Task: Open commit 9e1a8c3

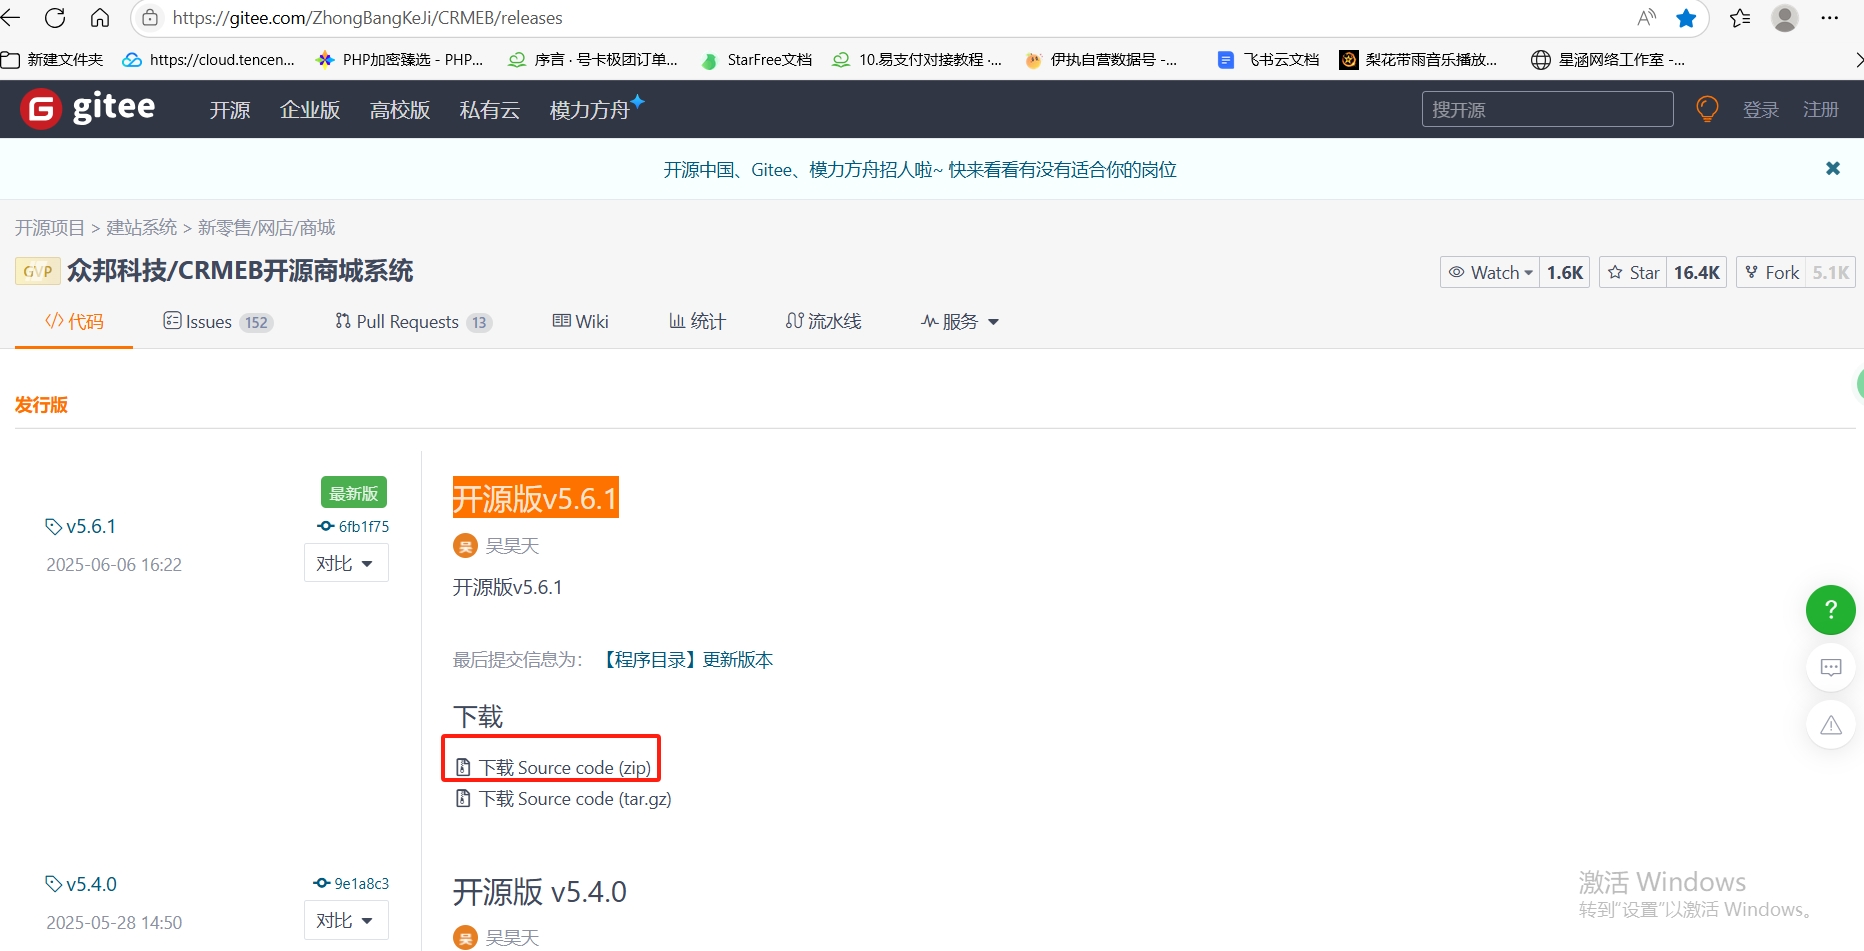Action: pyautogui.click(x=351, y=883)
